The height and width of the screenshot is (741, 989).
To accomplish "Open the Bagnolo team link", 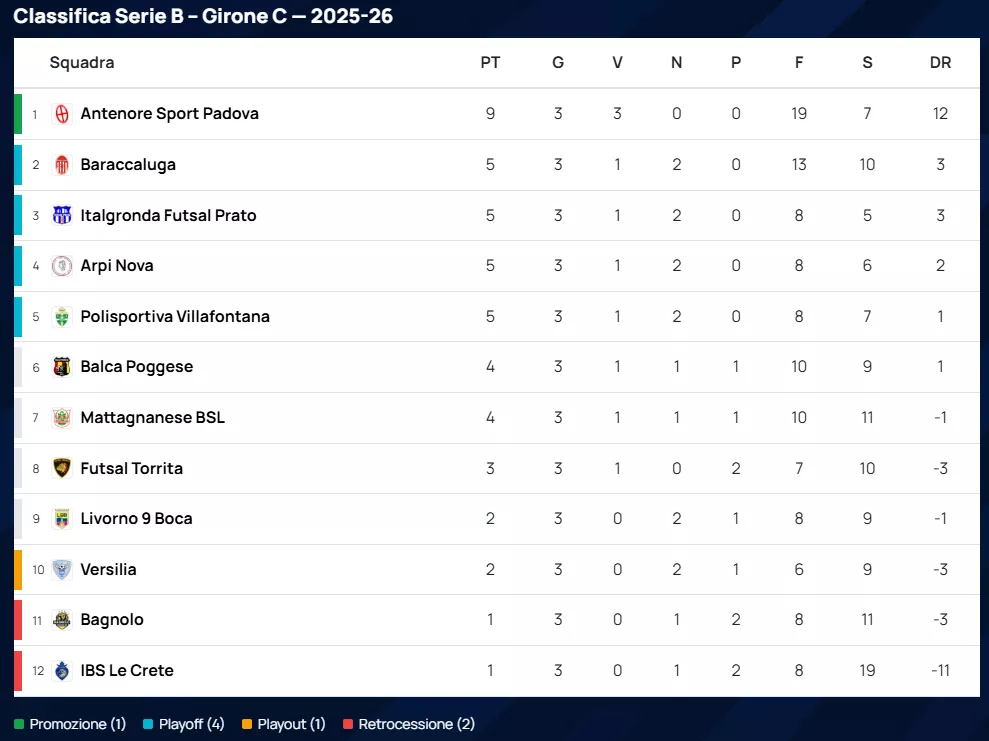I will [112, 620].
